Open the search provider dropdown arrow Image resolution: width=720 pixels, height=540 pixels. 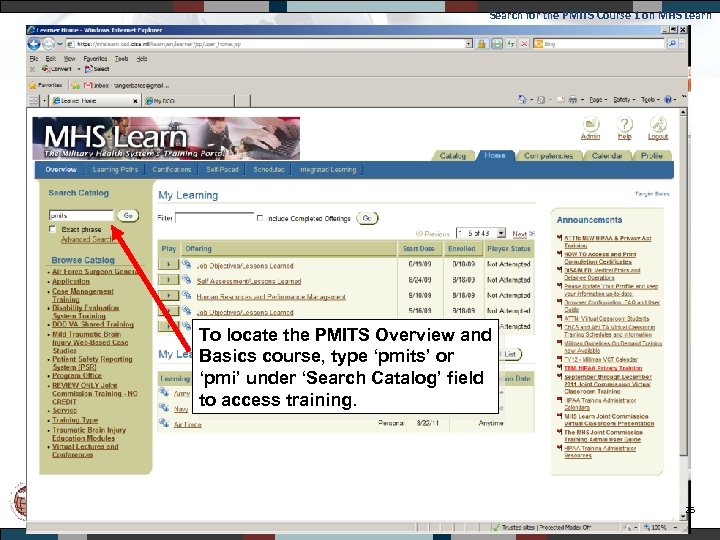click(682, 44)
